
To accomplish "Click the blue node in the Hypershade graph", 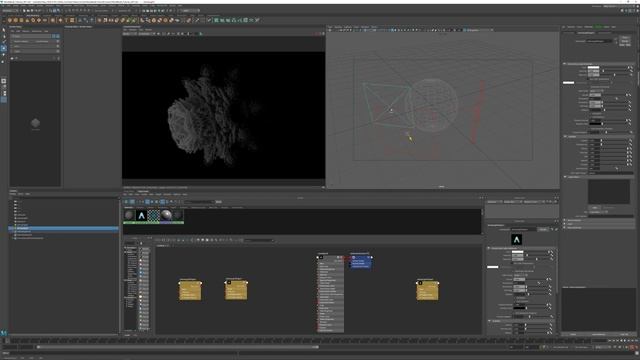I will click(360, 261).
